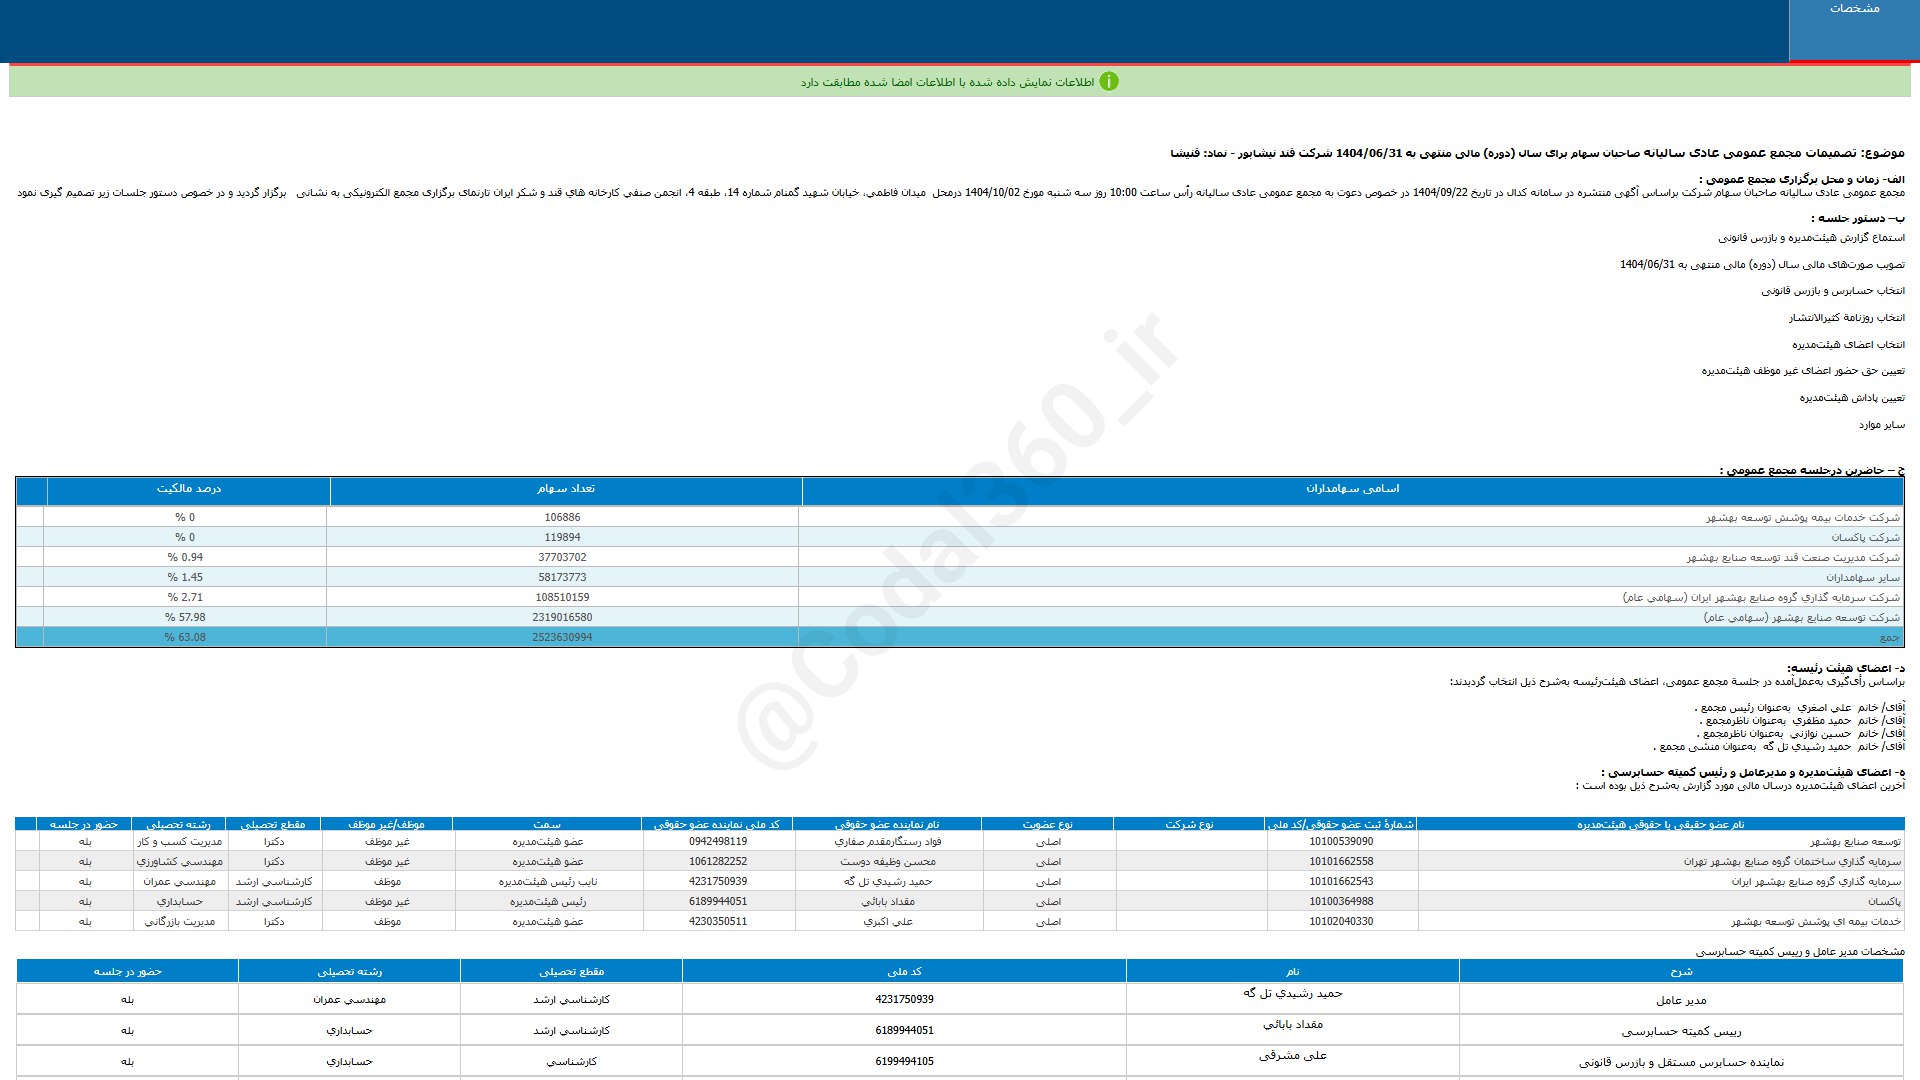This screenshot has width=1920, height=1080.
Task: Select the مدیر عامل row label
Action: pos(1681,1000)
